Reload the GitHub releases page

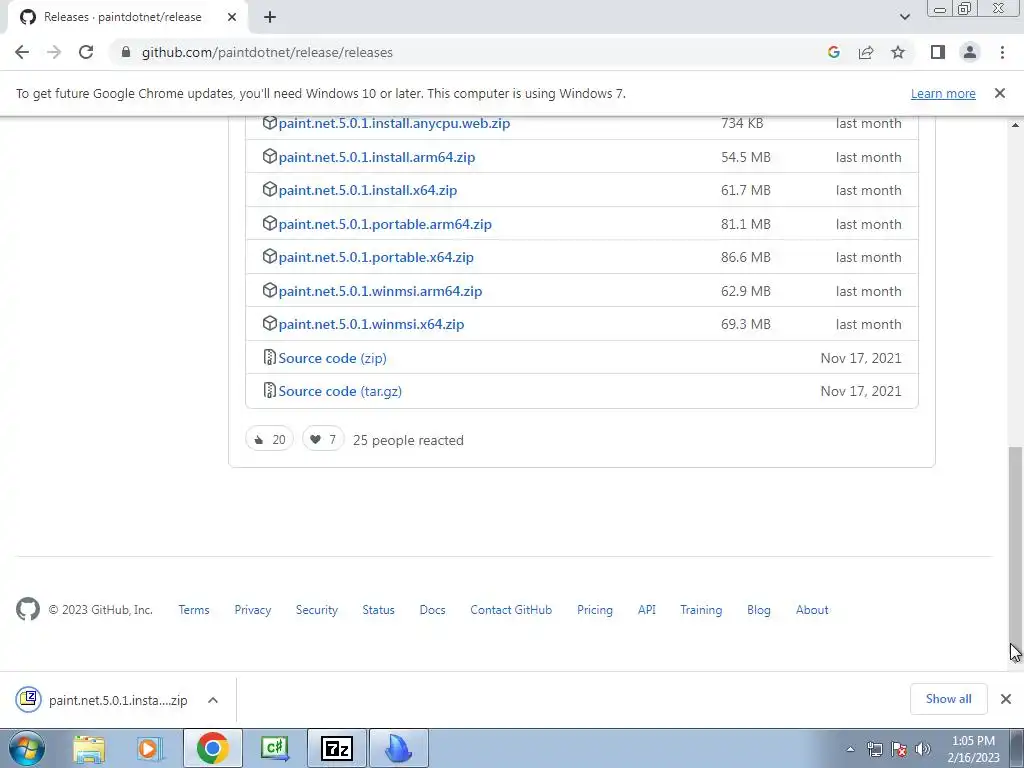point(86,52)
